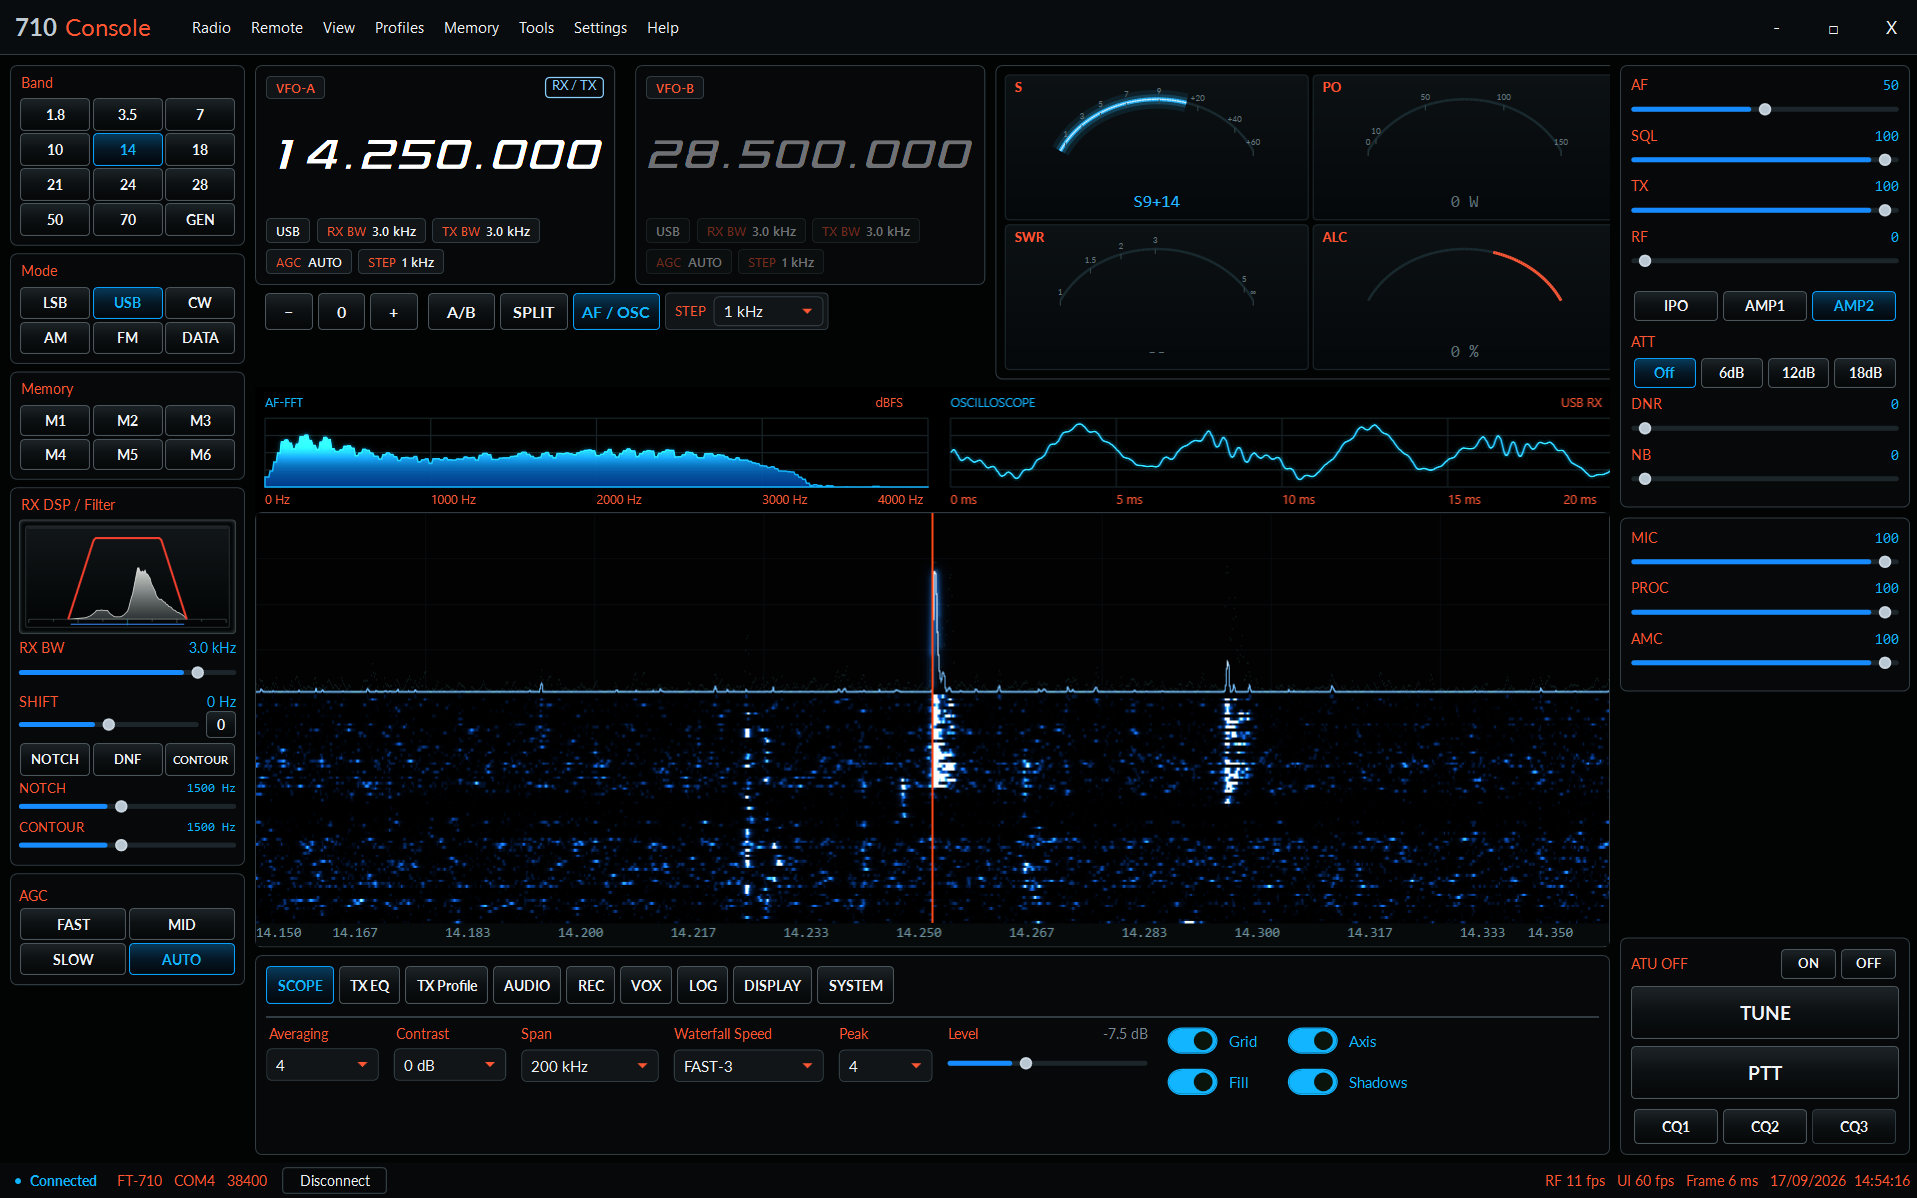Click the PTT transmit button
The width and height of the screenshot is (1917, 1198).
point(1765,1073)
